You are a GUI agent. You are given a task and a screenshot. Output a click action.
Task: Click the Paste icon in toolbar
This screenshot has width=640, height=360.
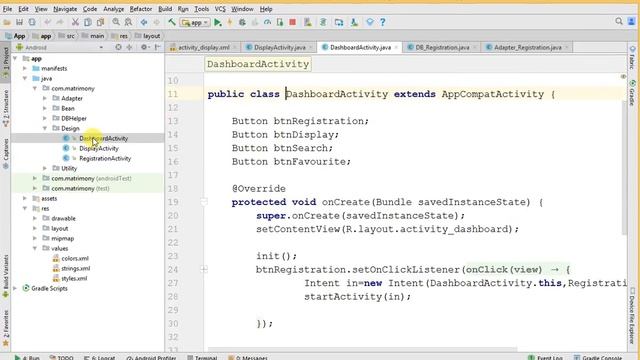pyautogui.click(x=100, y=22)
